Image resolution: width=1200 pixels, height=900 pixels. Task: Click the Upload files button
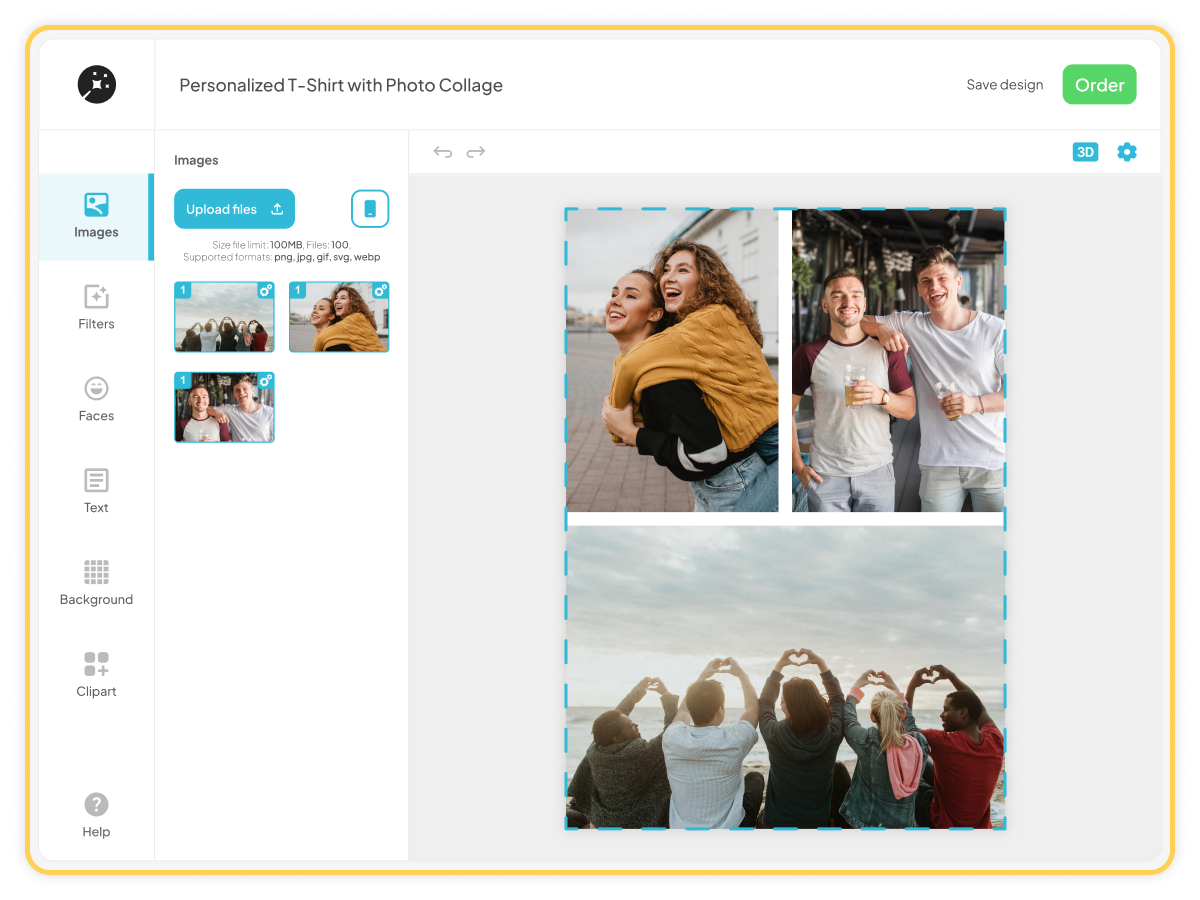click(x=234, y=209)
